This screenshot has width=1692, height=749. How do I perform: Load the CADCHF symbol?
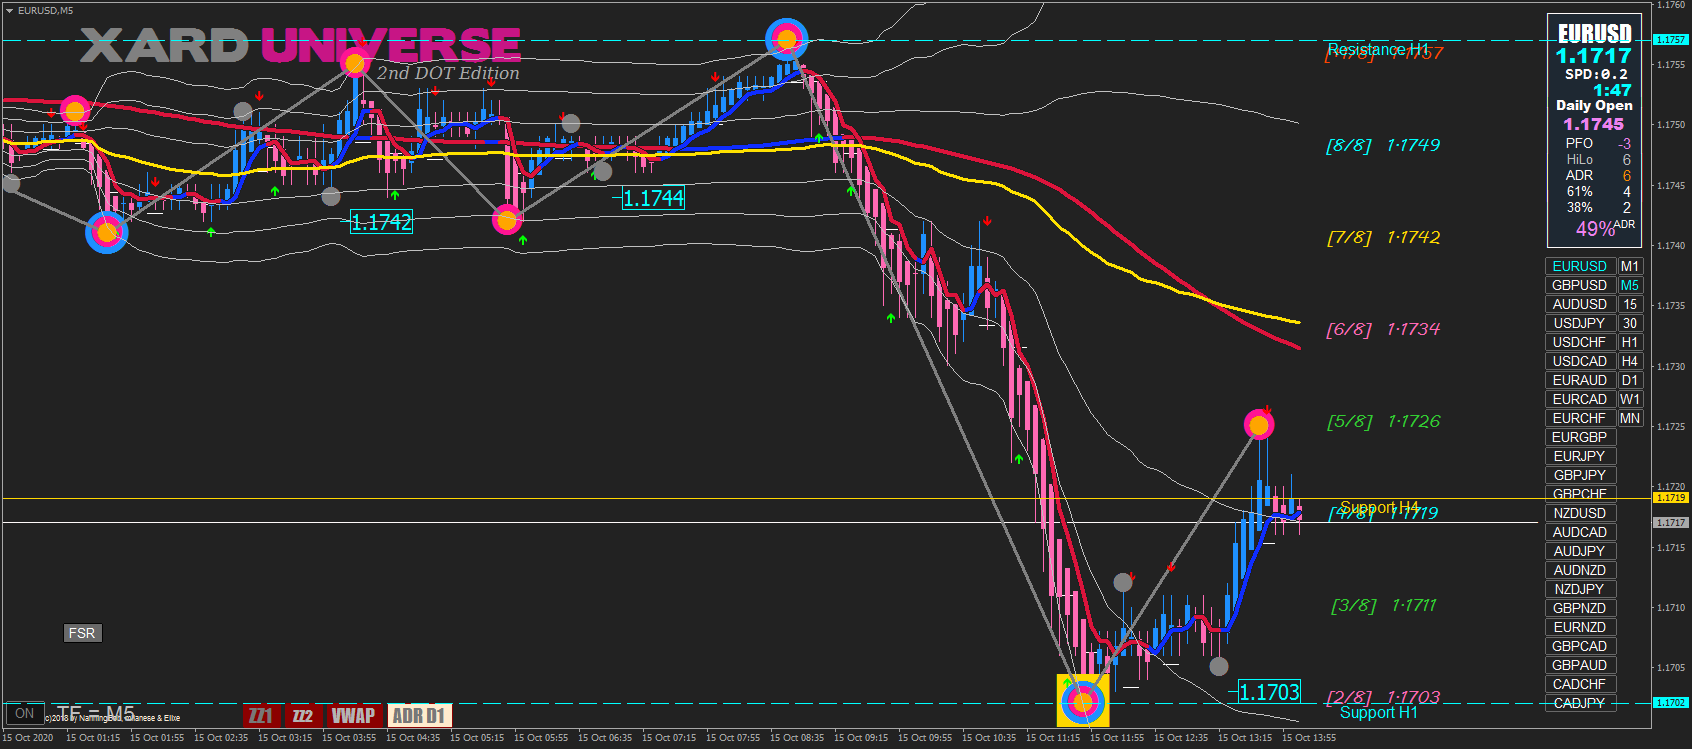tap(1580, 684)
